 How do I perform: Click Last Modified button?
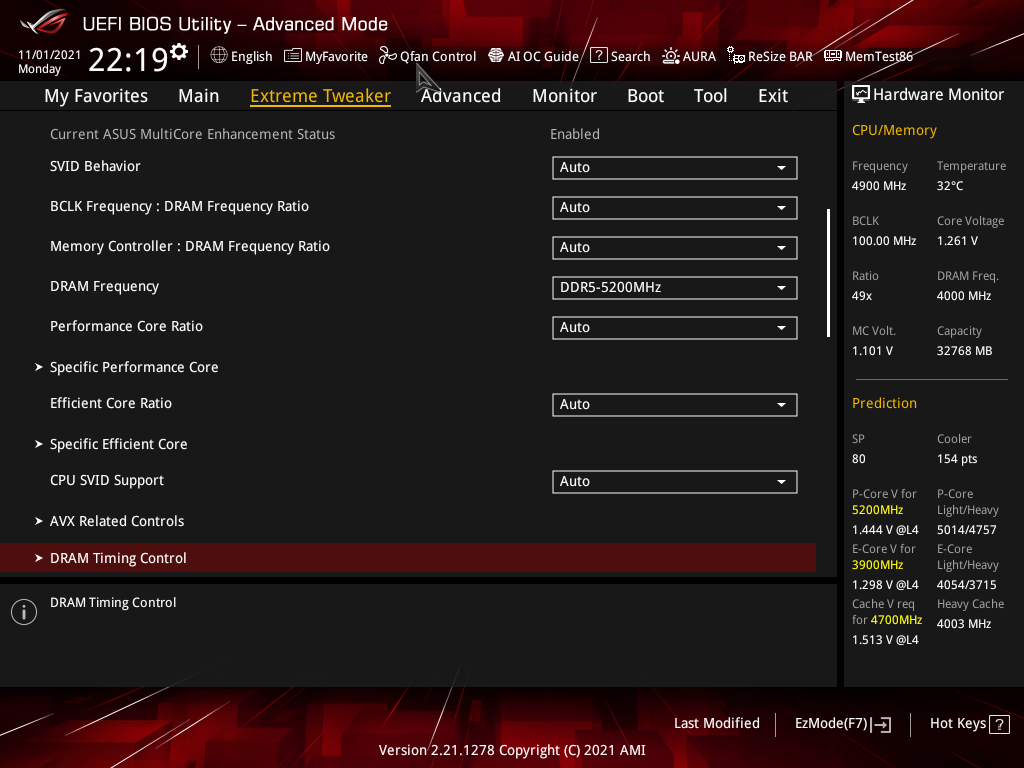coord(716,724)
